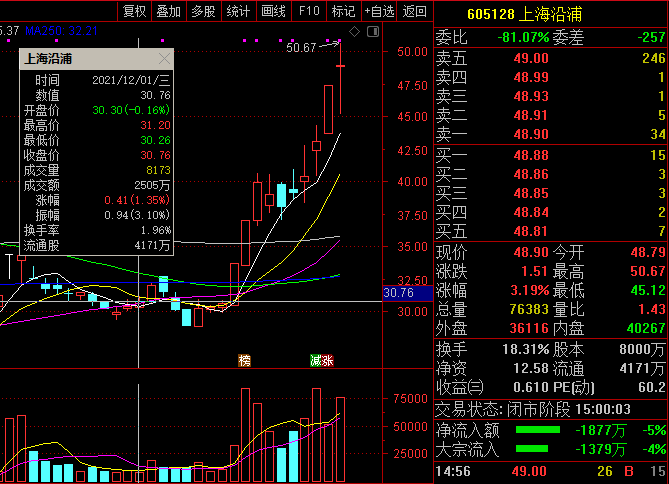Click 返回 to go back
Image resolution: width=669 pixels, height=484 pixels.
tap(414, 11)
